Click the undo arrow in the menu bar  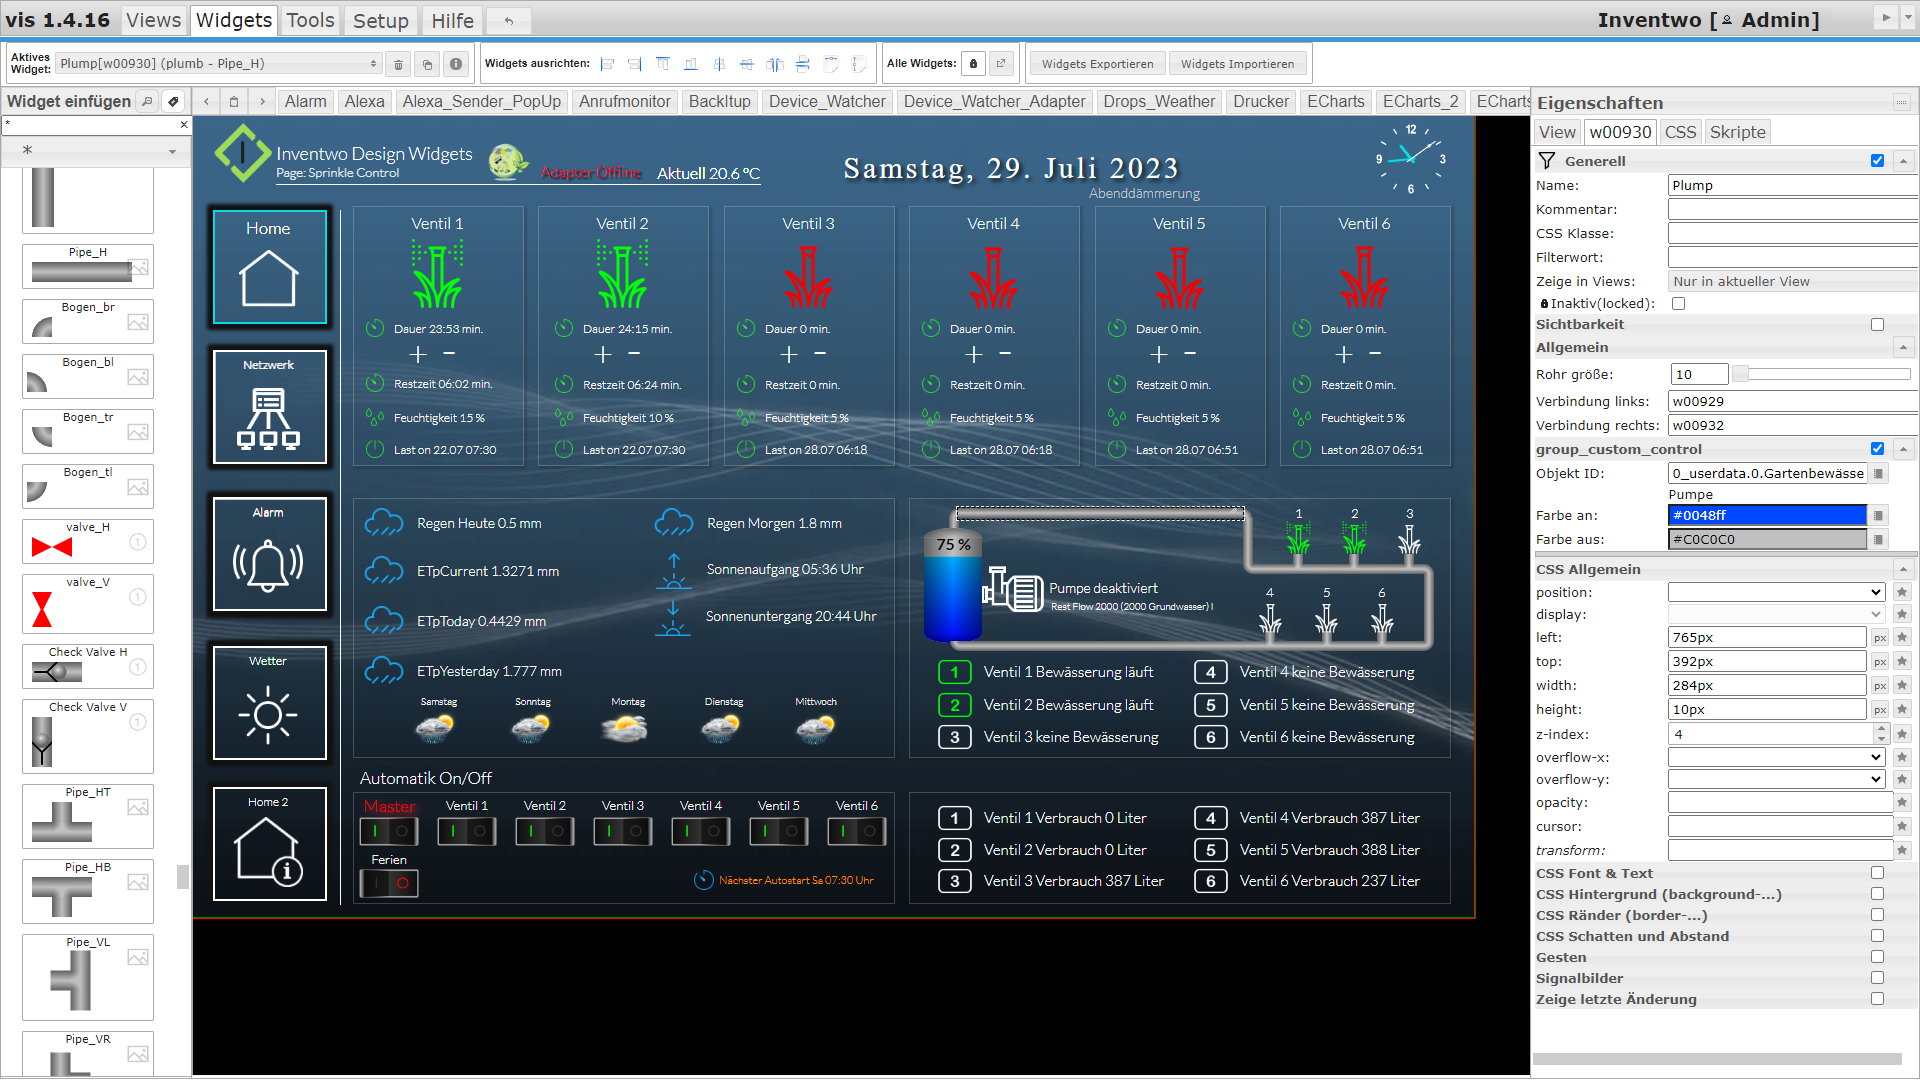coord(508,20)
